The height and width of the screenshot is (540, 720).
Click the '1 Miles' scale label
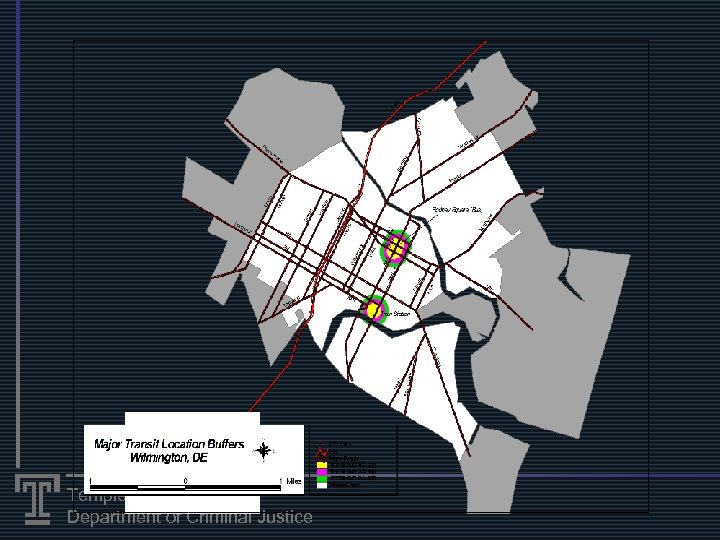click(x=290, y=481)
